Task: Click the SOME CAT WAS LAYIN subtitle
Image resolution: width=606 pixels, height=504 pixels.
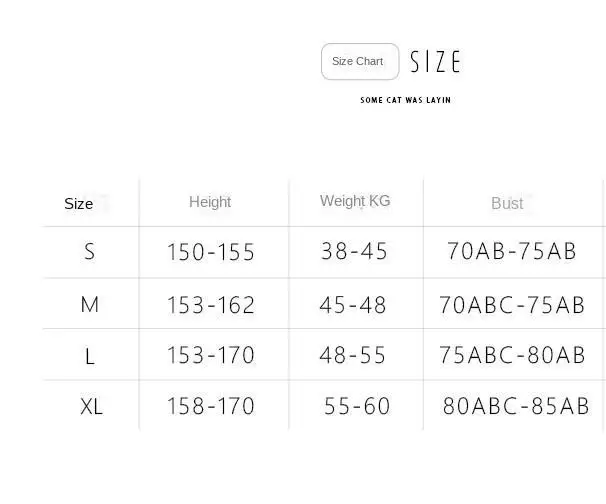Action: point(405,100)
